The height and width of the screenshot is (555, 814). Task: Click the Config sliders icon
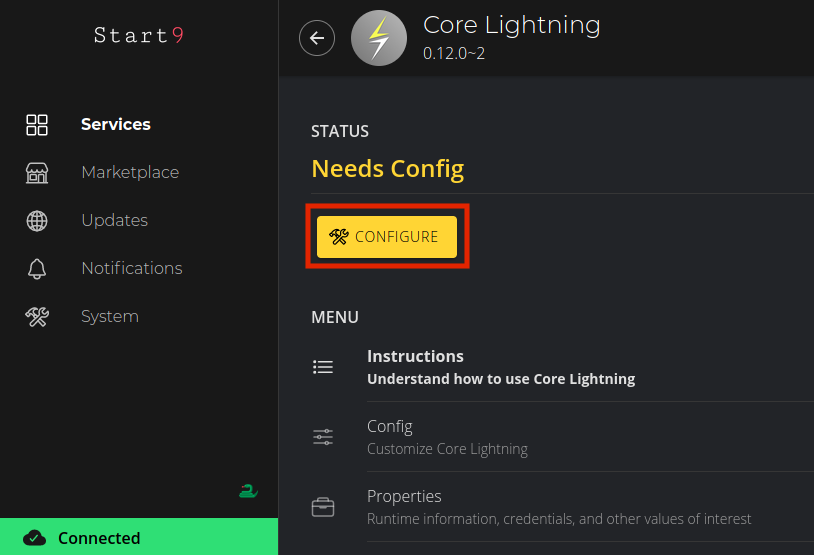[323, 437]
